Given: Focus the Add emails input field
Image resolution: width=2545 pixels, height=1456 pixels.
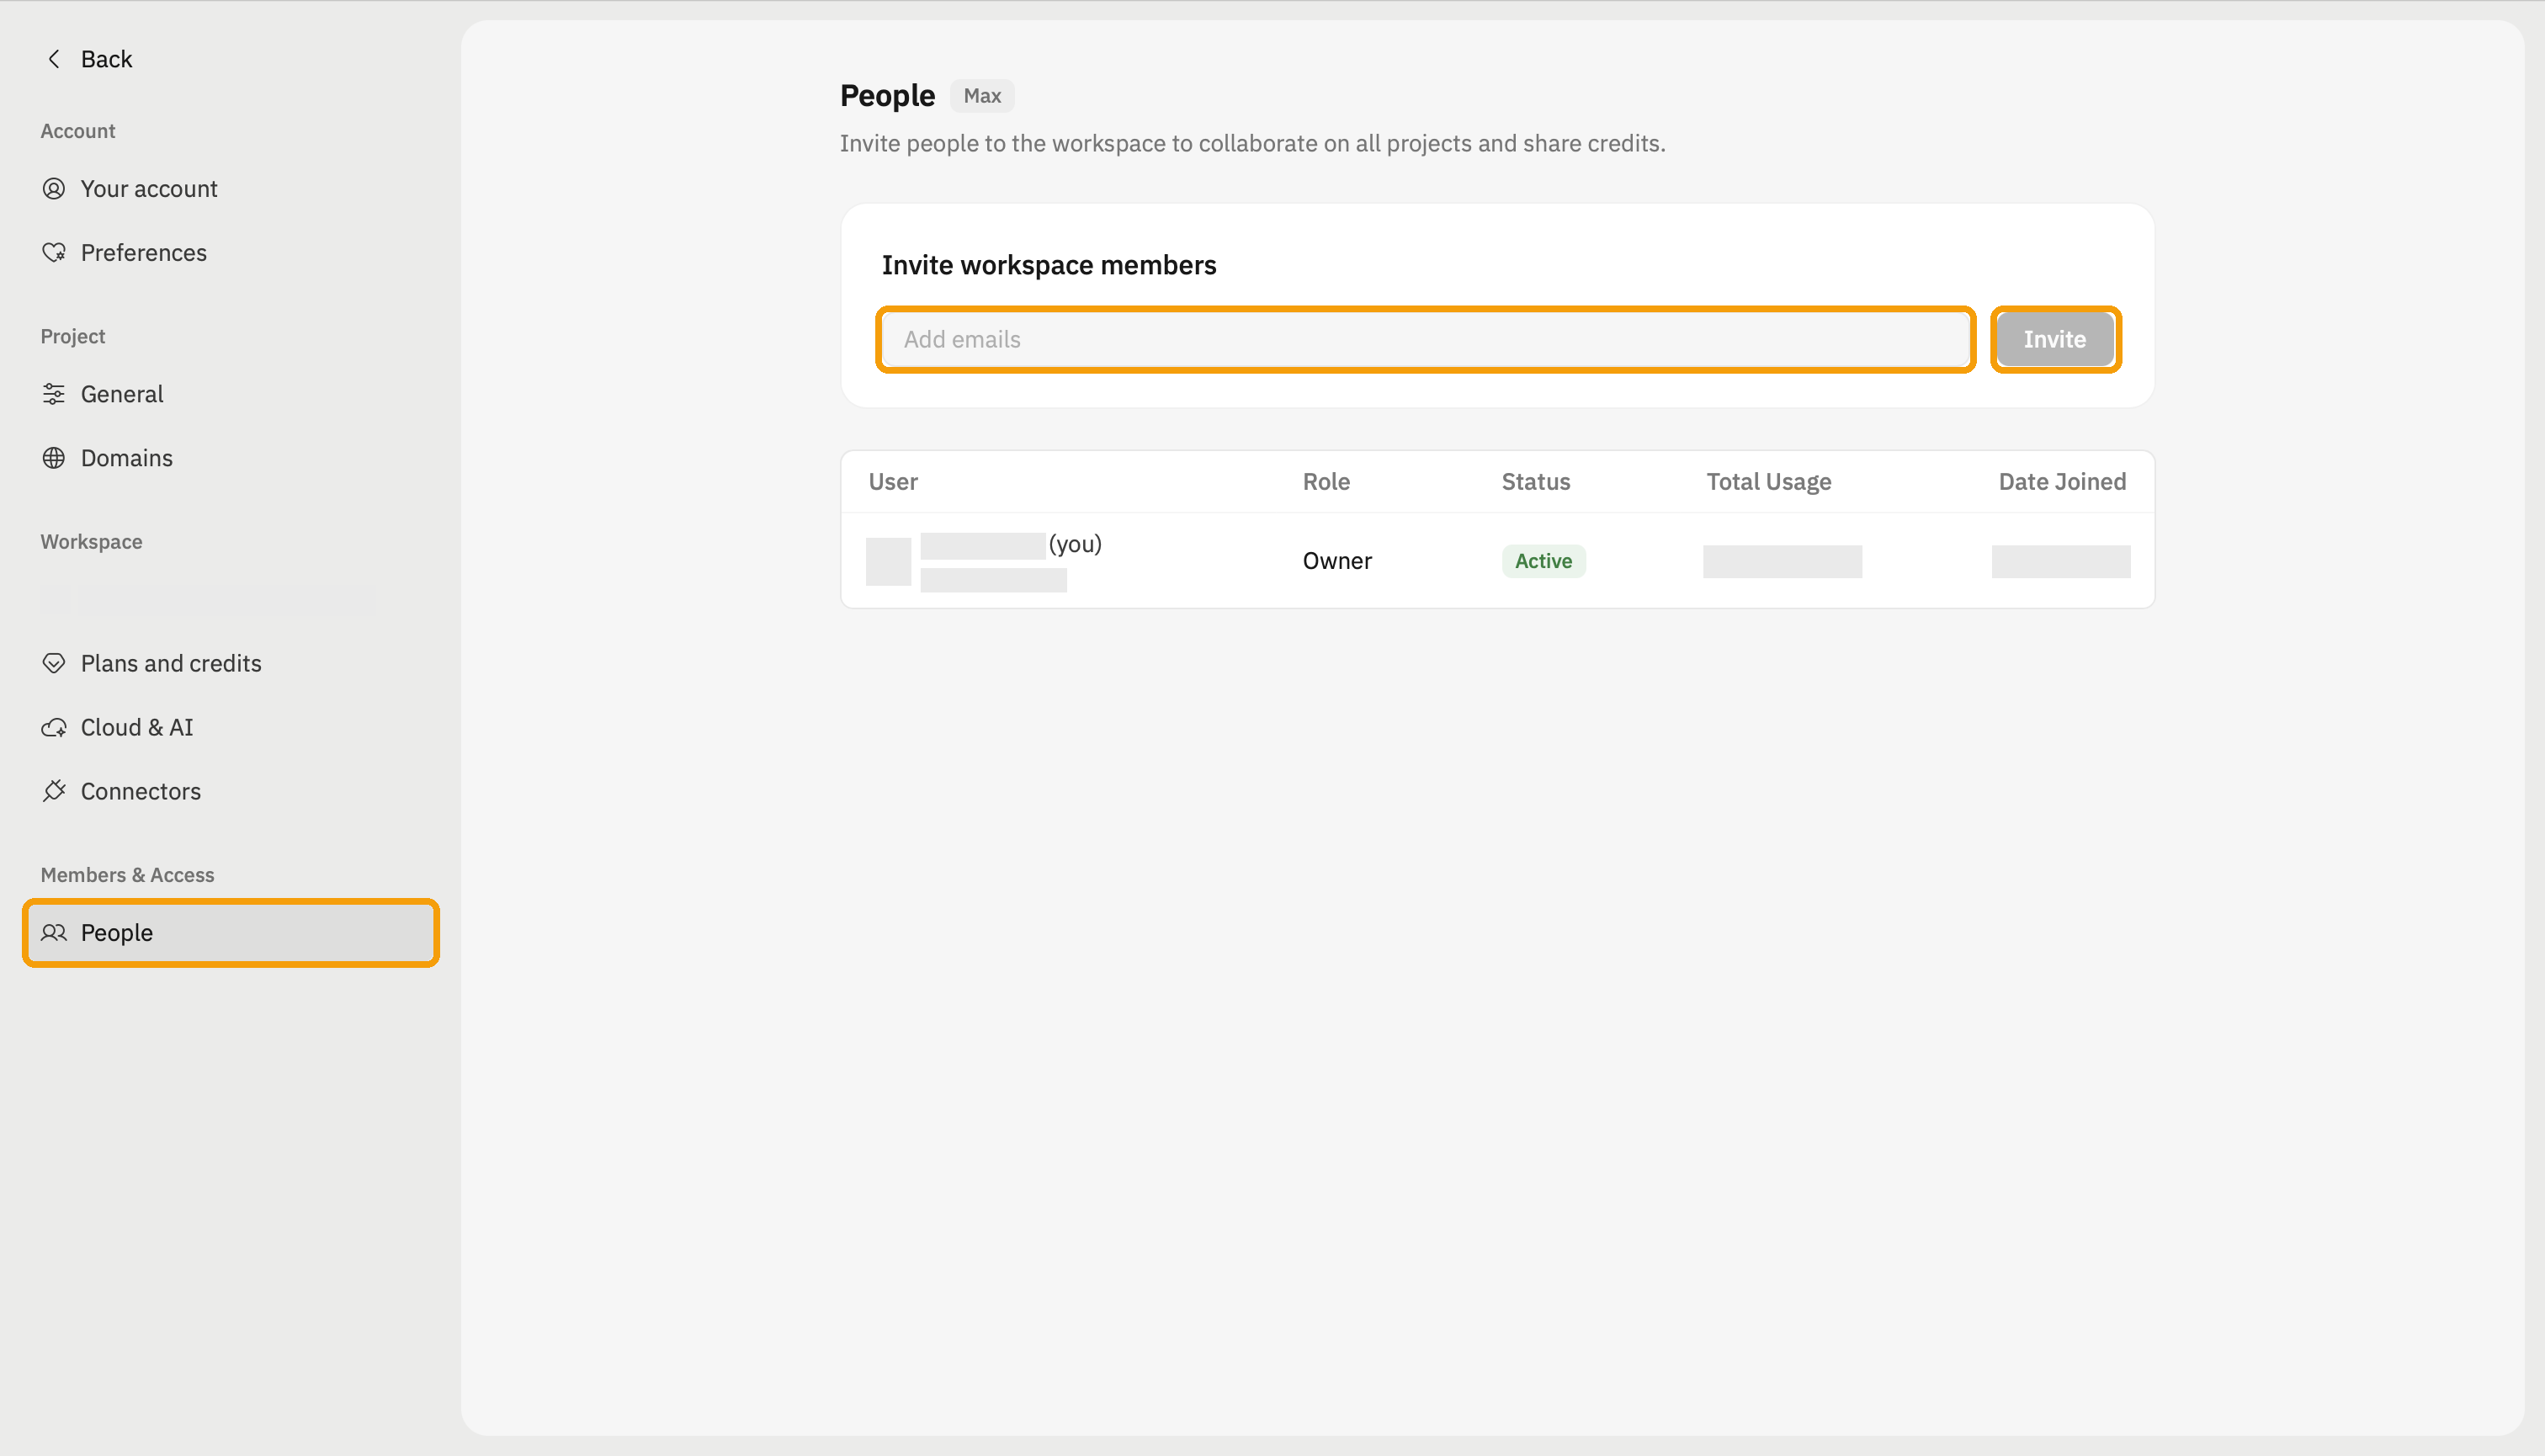Looking at the screenshot, I should tap(1425, 339).
